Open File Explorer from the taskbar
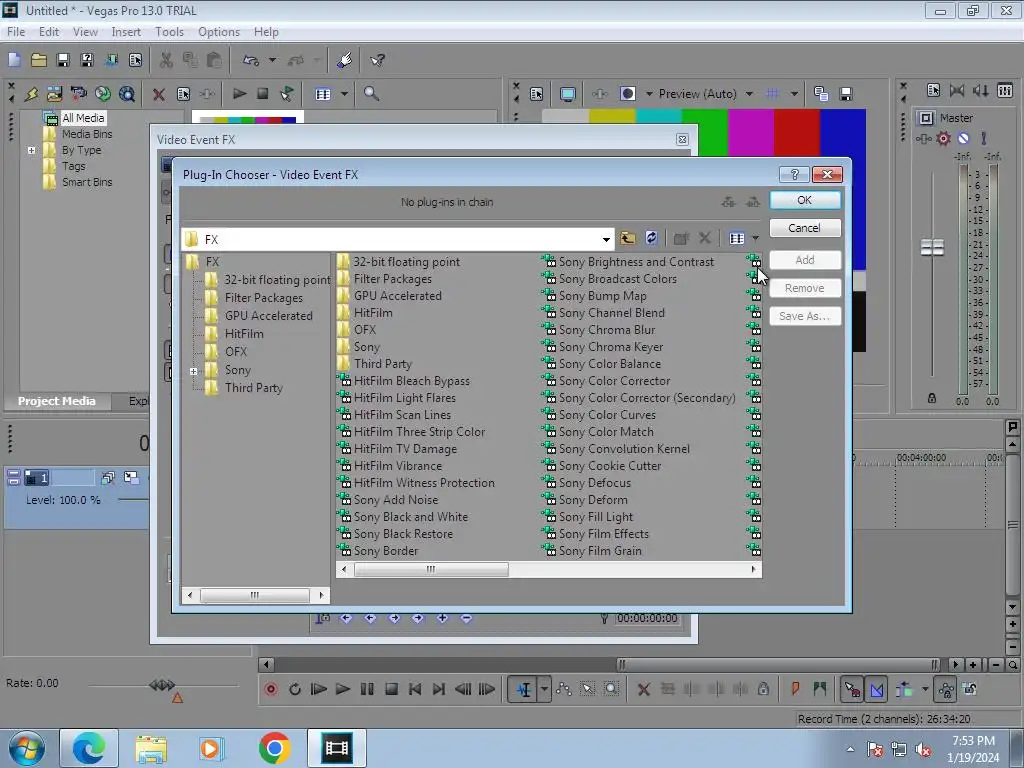Screen dimensions: 1024x768 point(151,748)
